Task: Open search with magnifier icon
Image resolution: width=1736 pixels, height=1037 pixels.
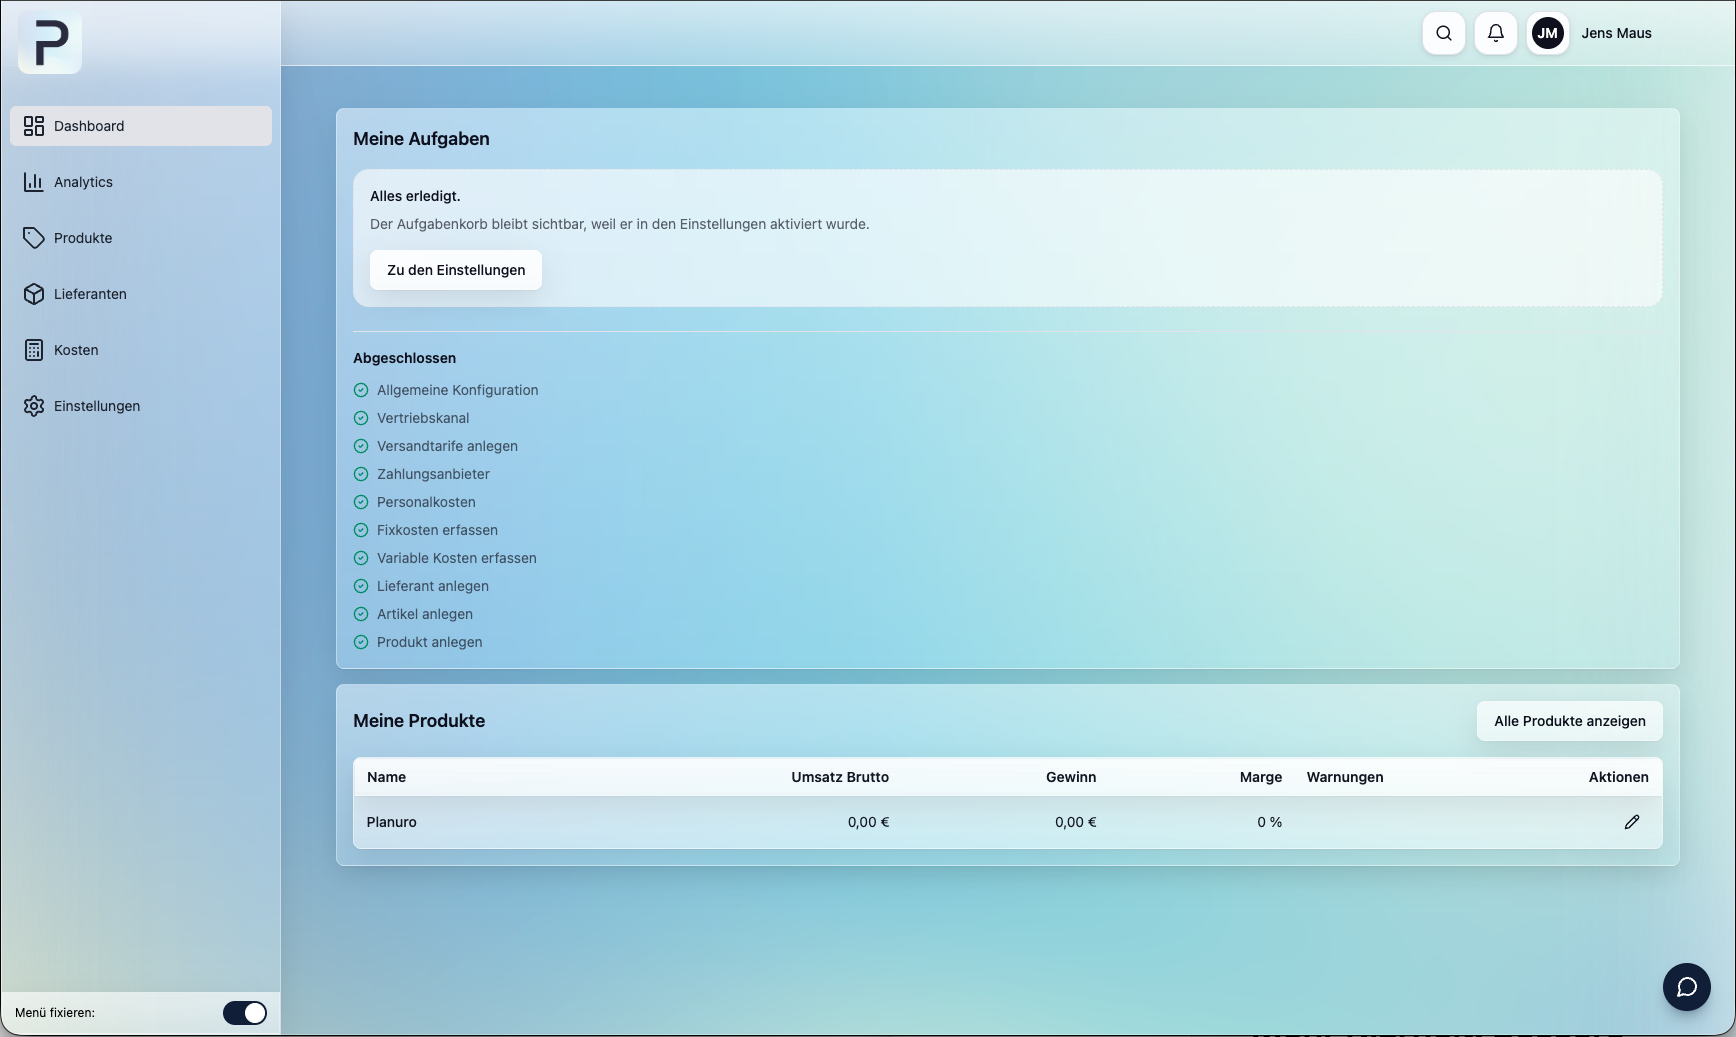Action: 1443,33
